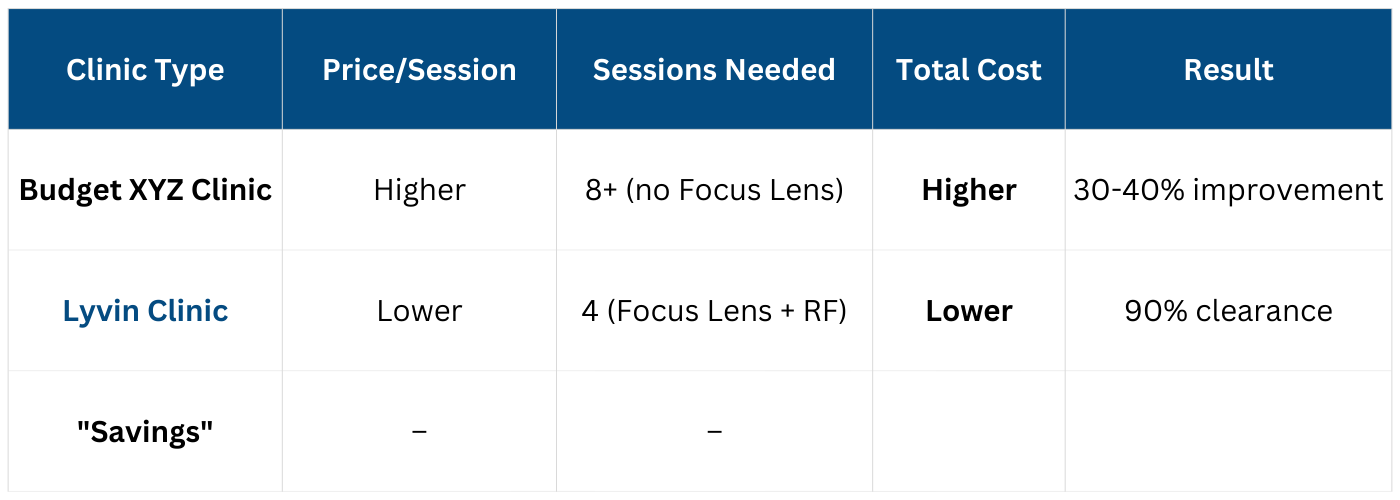
Task: Click the empty Savings Result cell
Action: 1229,432
